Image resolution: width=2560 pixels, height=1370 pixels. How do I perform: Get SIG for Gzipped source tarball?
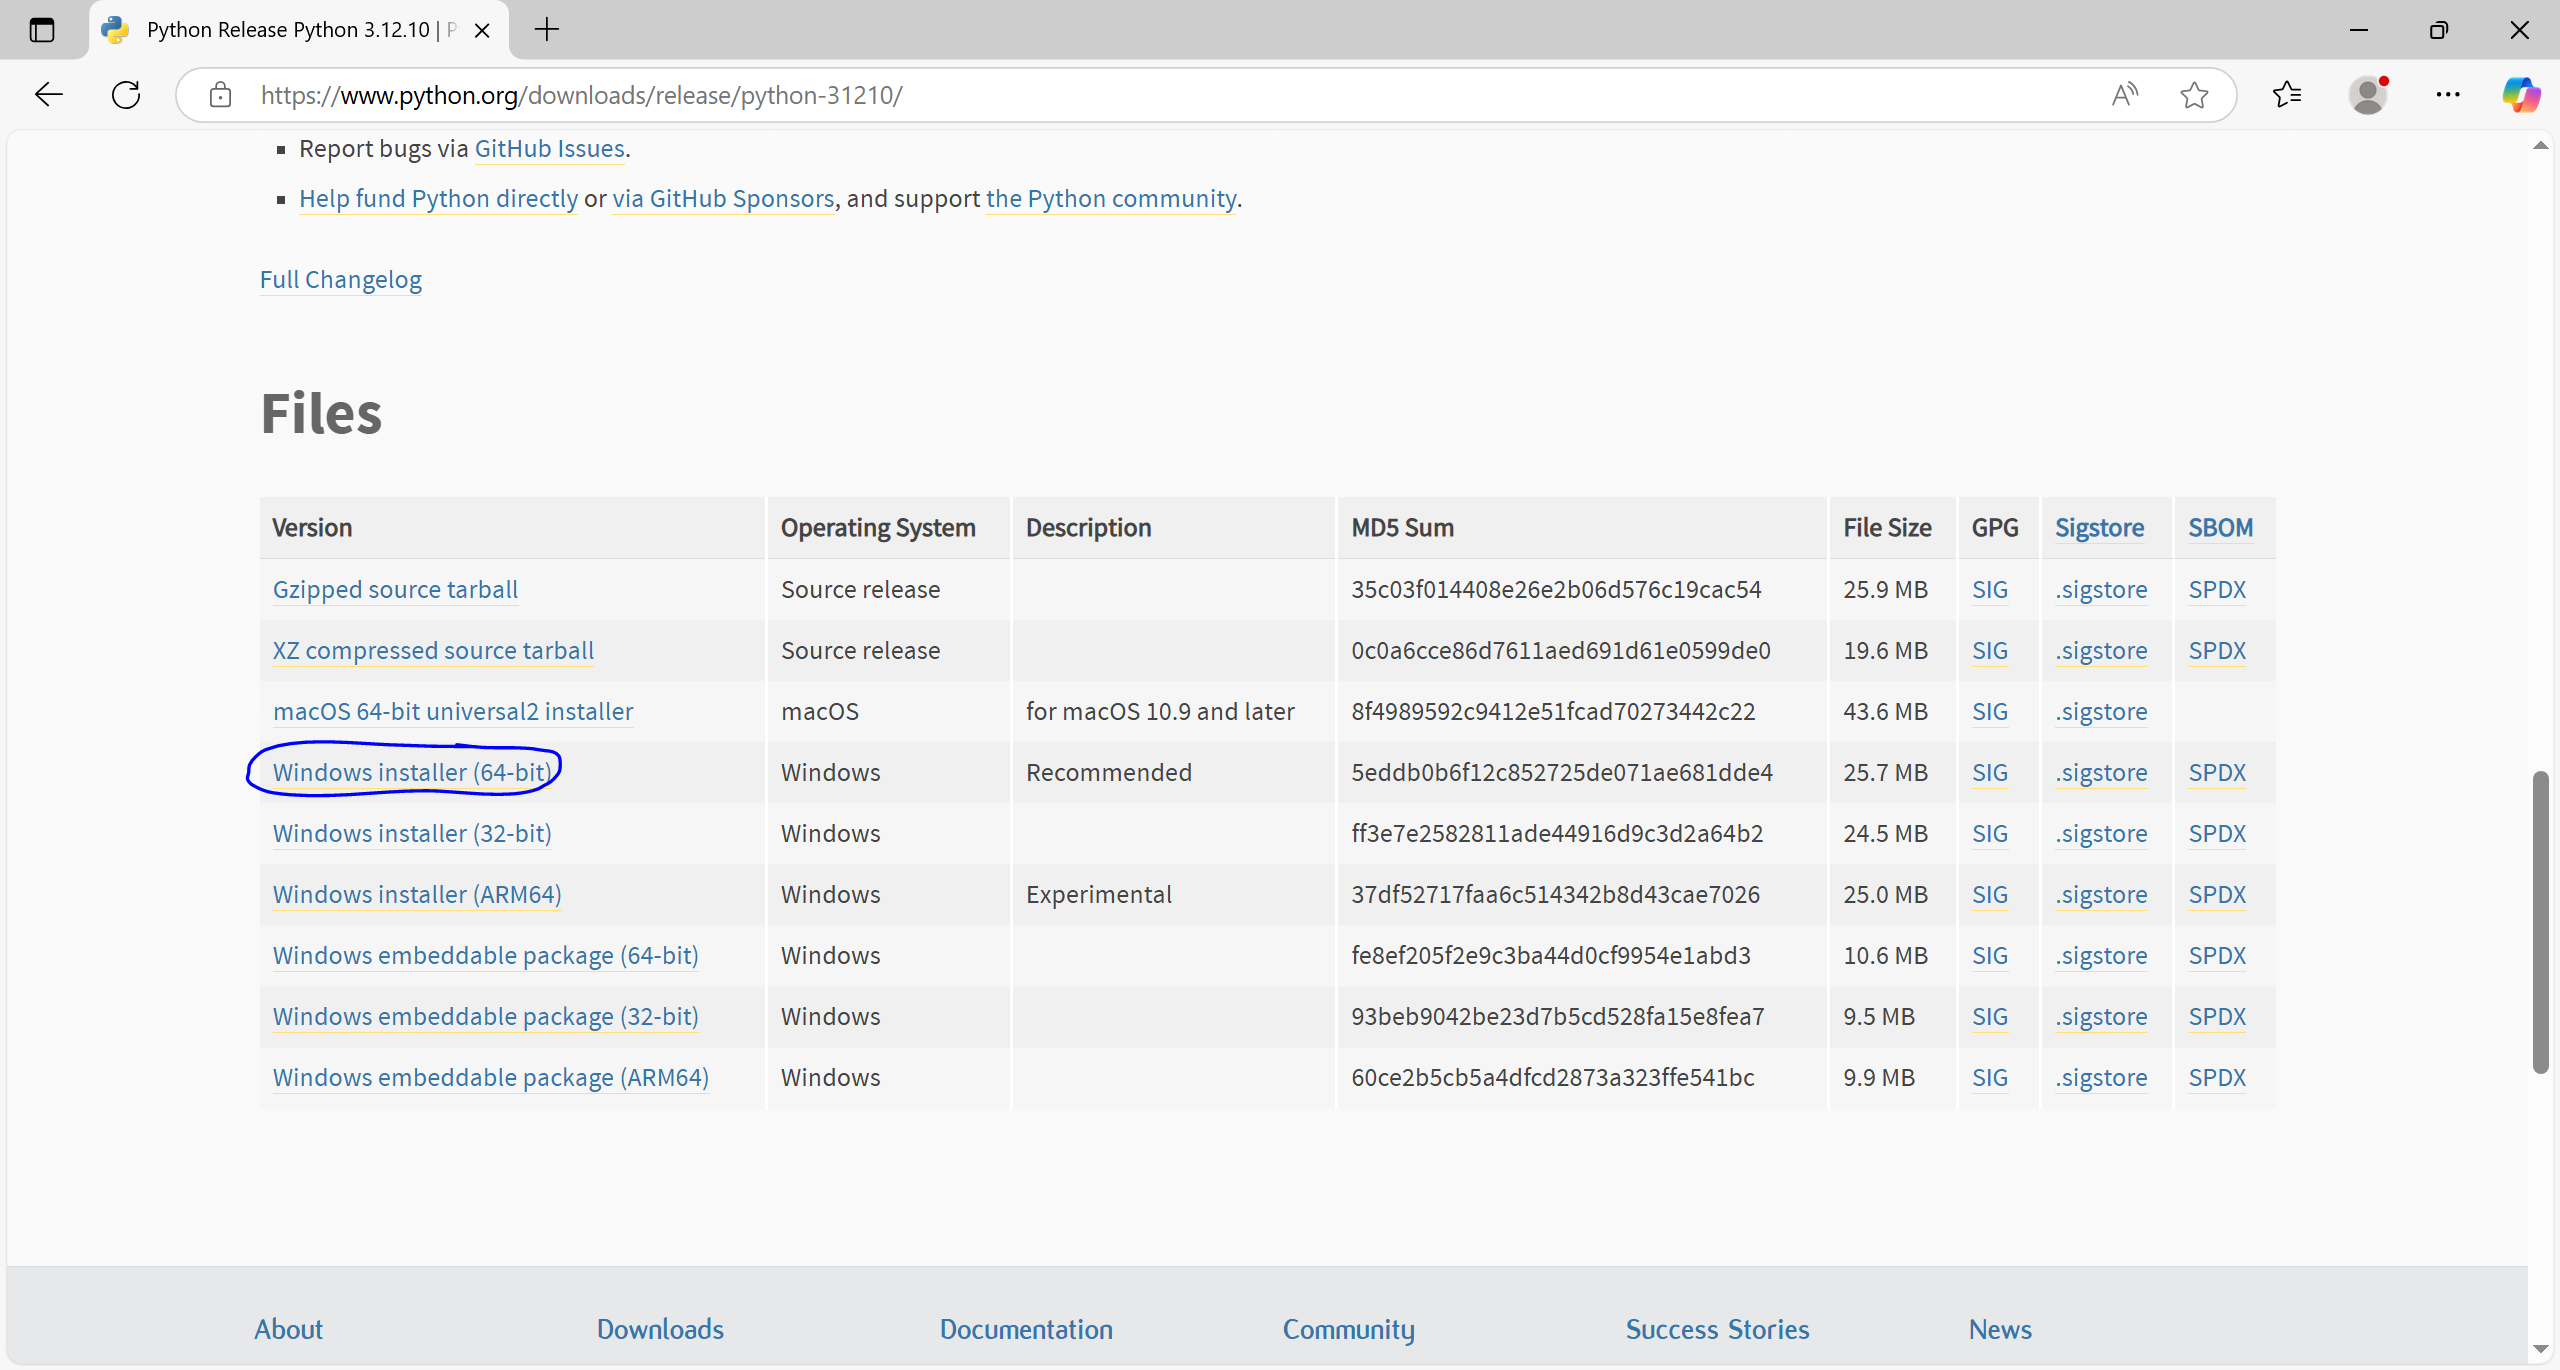coord(1990,590)
